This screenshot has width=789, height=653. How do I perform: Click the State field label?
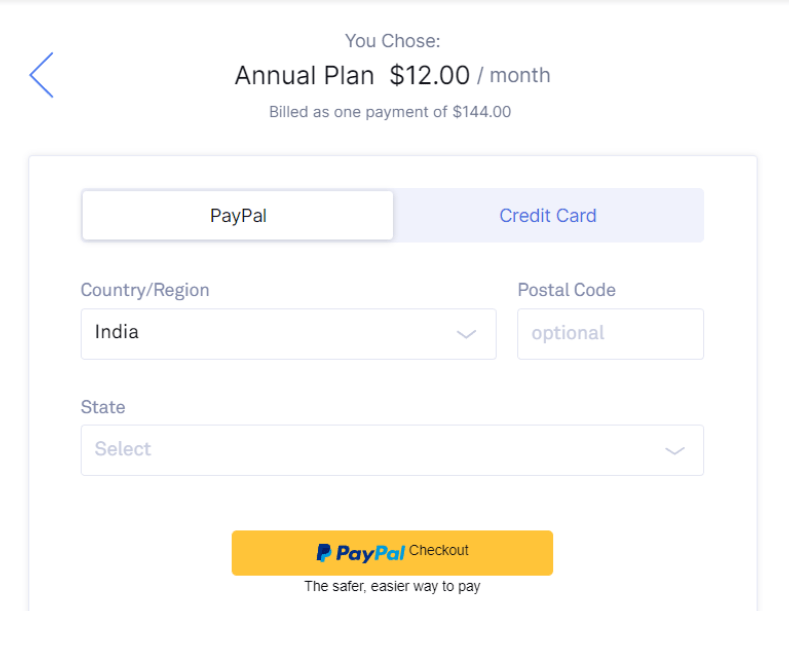pos(103,407)
